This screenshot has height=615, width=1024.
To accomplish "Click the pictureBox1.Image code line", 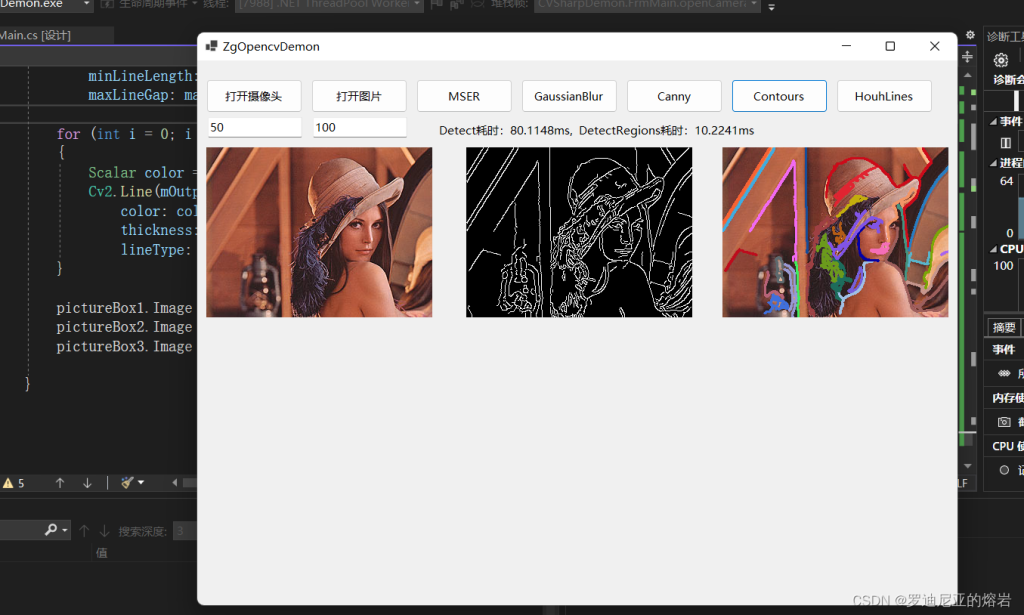I will point(124,308).
